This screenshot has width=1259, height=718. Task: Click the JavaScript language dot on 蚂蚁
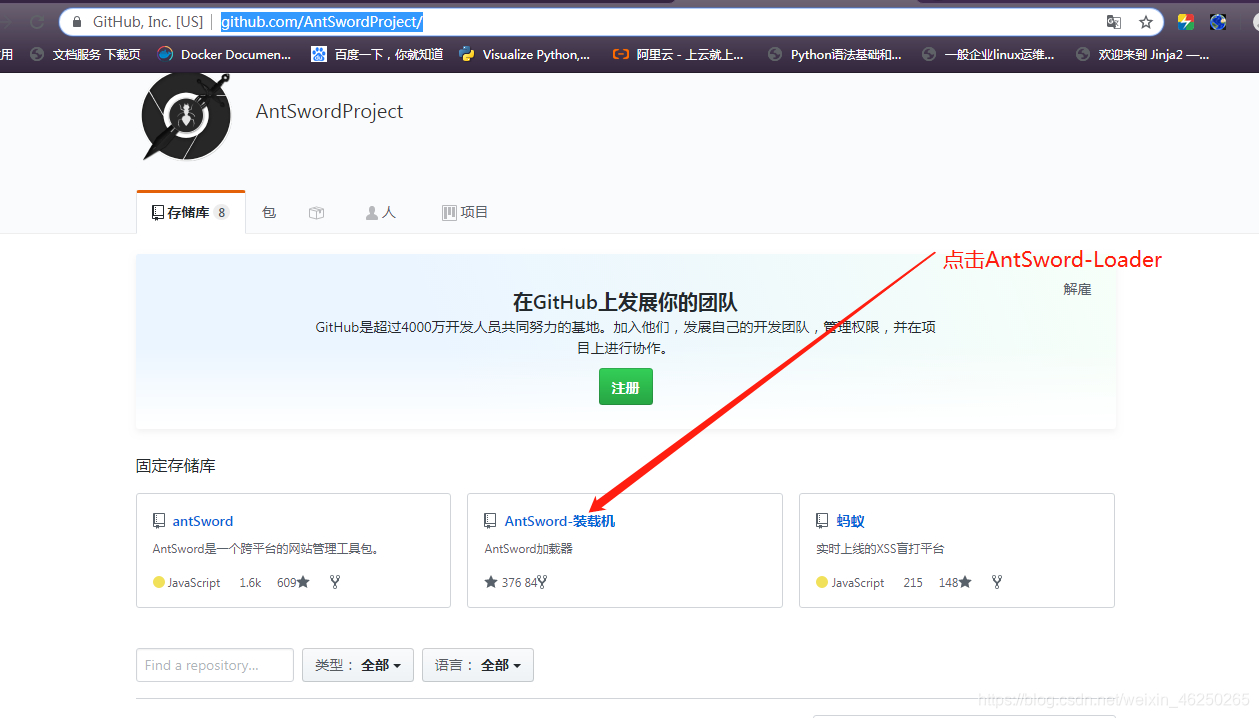pyautogui.click(x=822, y=582)
